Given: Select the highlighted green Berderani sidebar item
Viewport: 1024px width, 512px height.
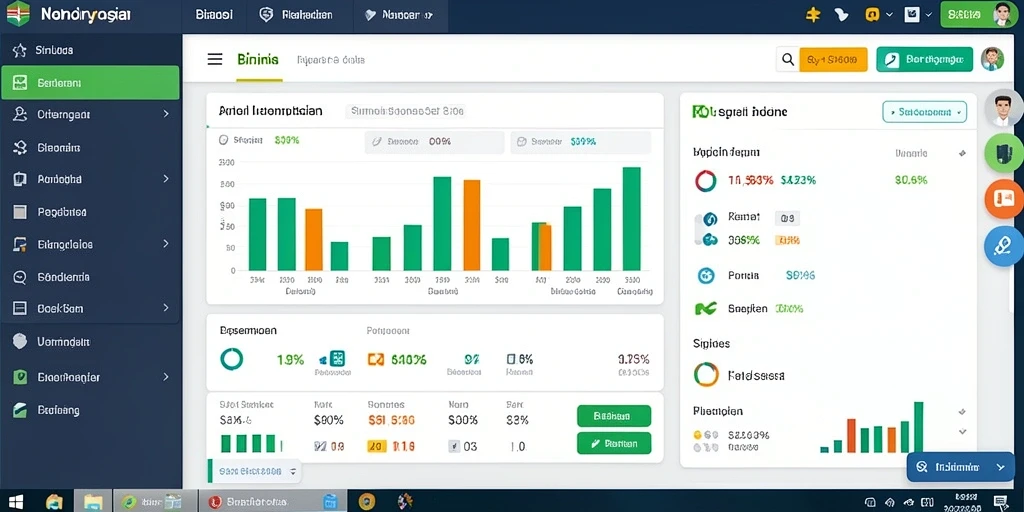Looking at the screenshot, I should coord(90,83).
